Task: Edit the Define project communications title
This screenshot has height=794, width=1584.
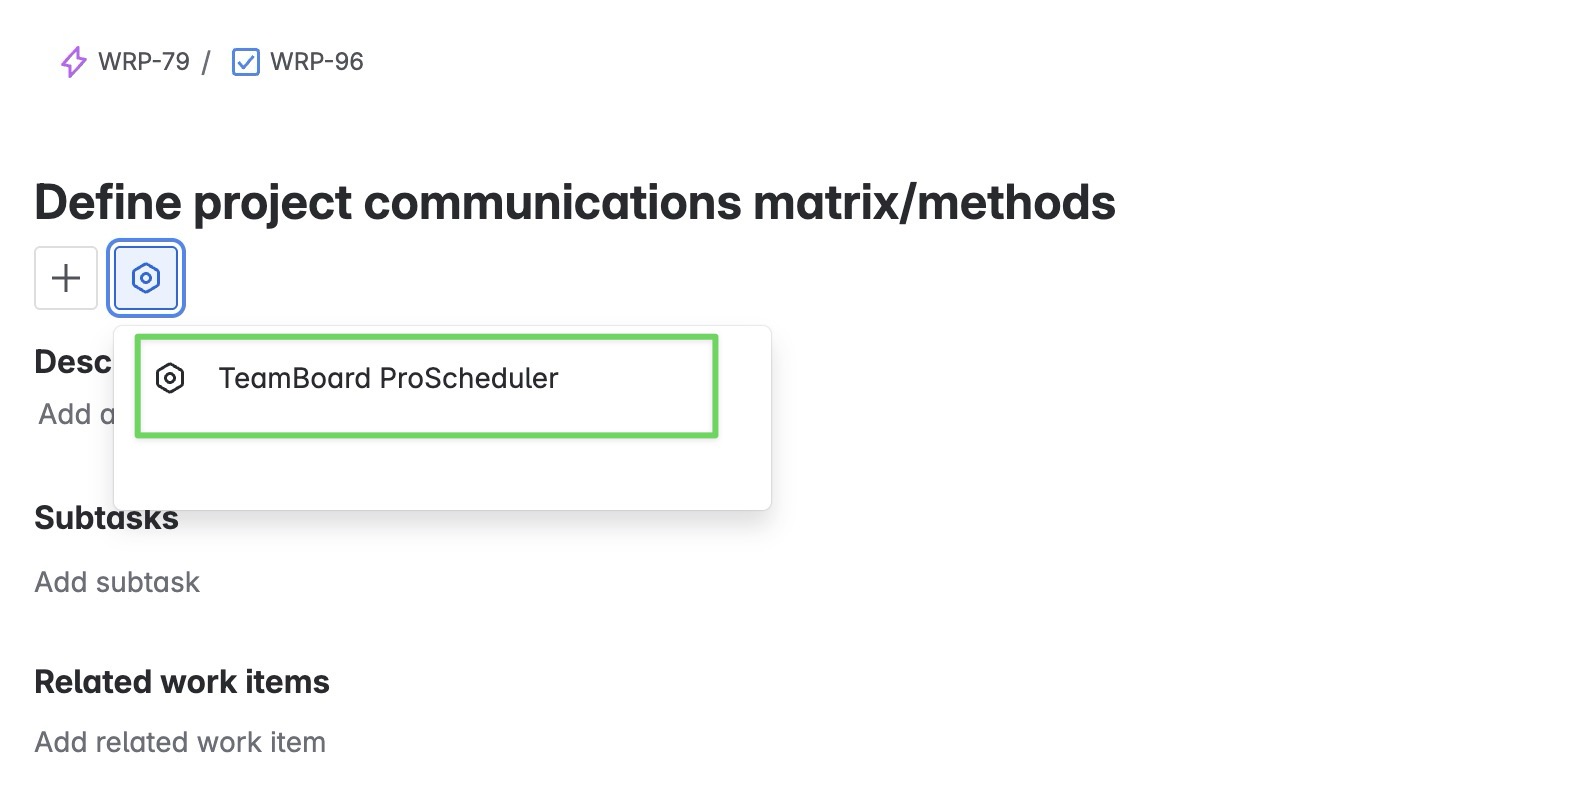Action: pos(575,202)
